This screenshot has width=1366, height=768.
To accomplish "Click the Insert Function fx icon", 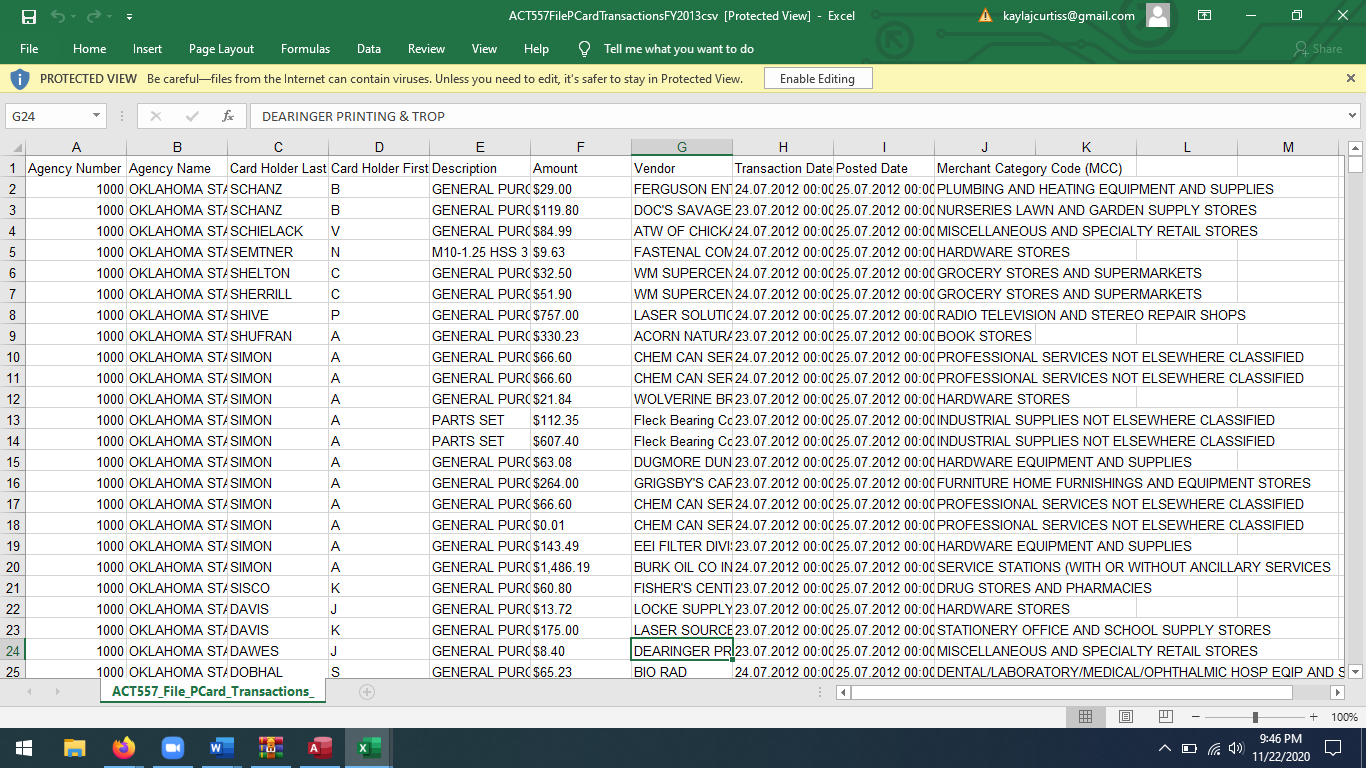I will 228,115.
